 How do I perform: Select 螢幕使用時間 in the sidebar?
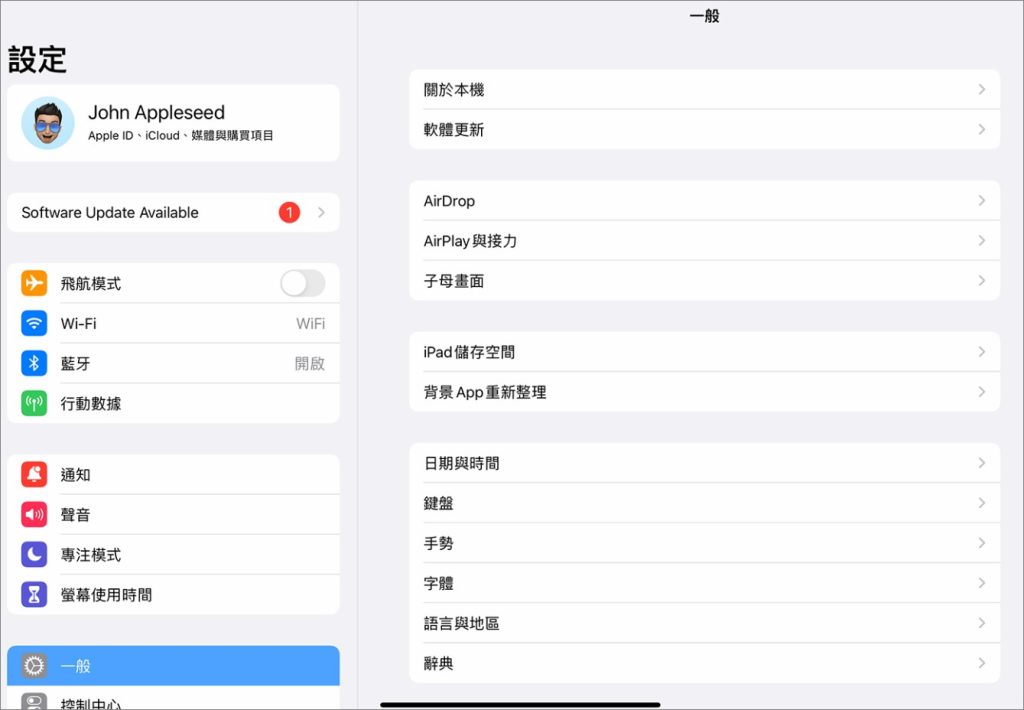click(174, 594)
